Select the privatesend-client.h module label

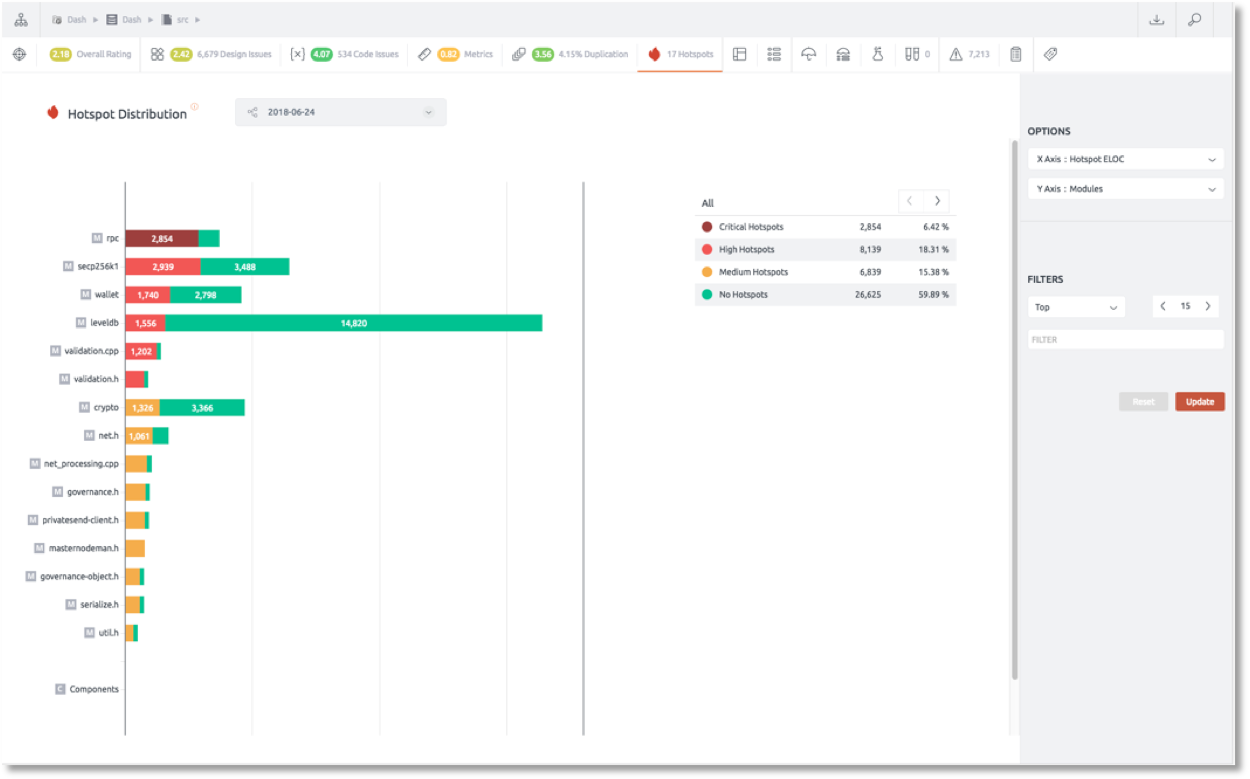[80, 520]
